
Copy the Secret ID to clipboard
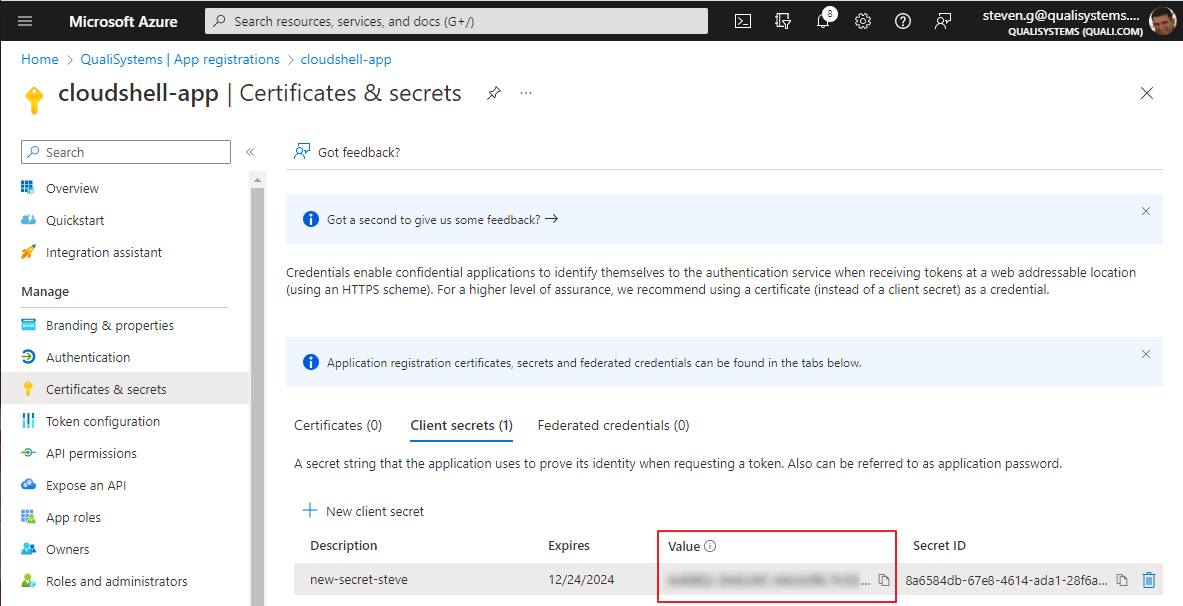click(1122, 580)
